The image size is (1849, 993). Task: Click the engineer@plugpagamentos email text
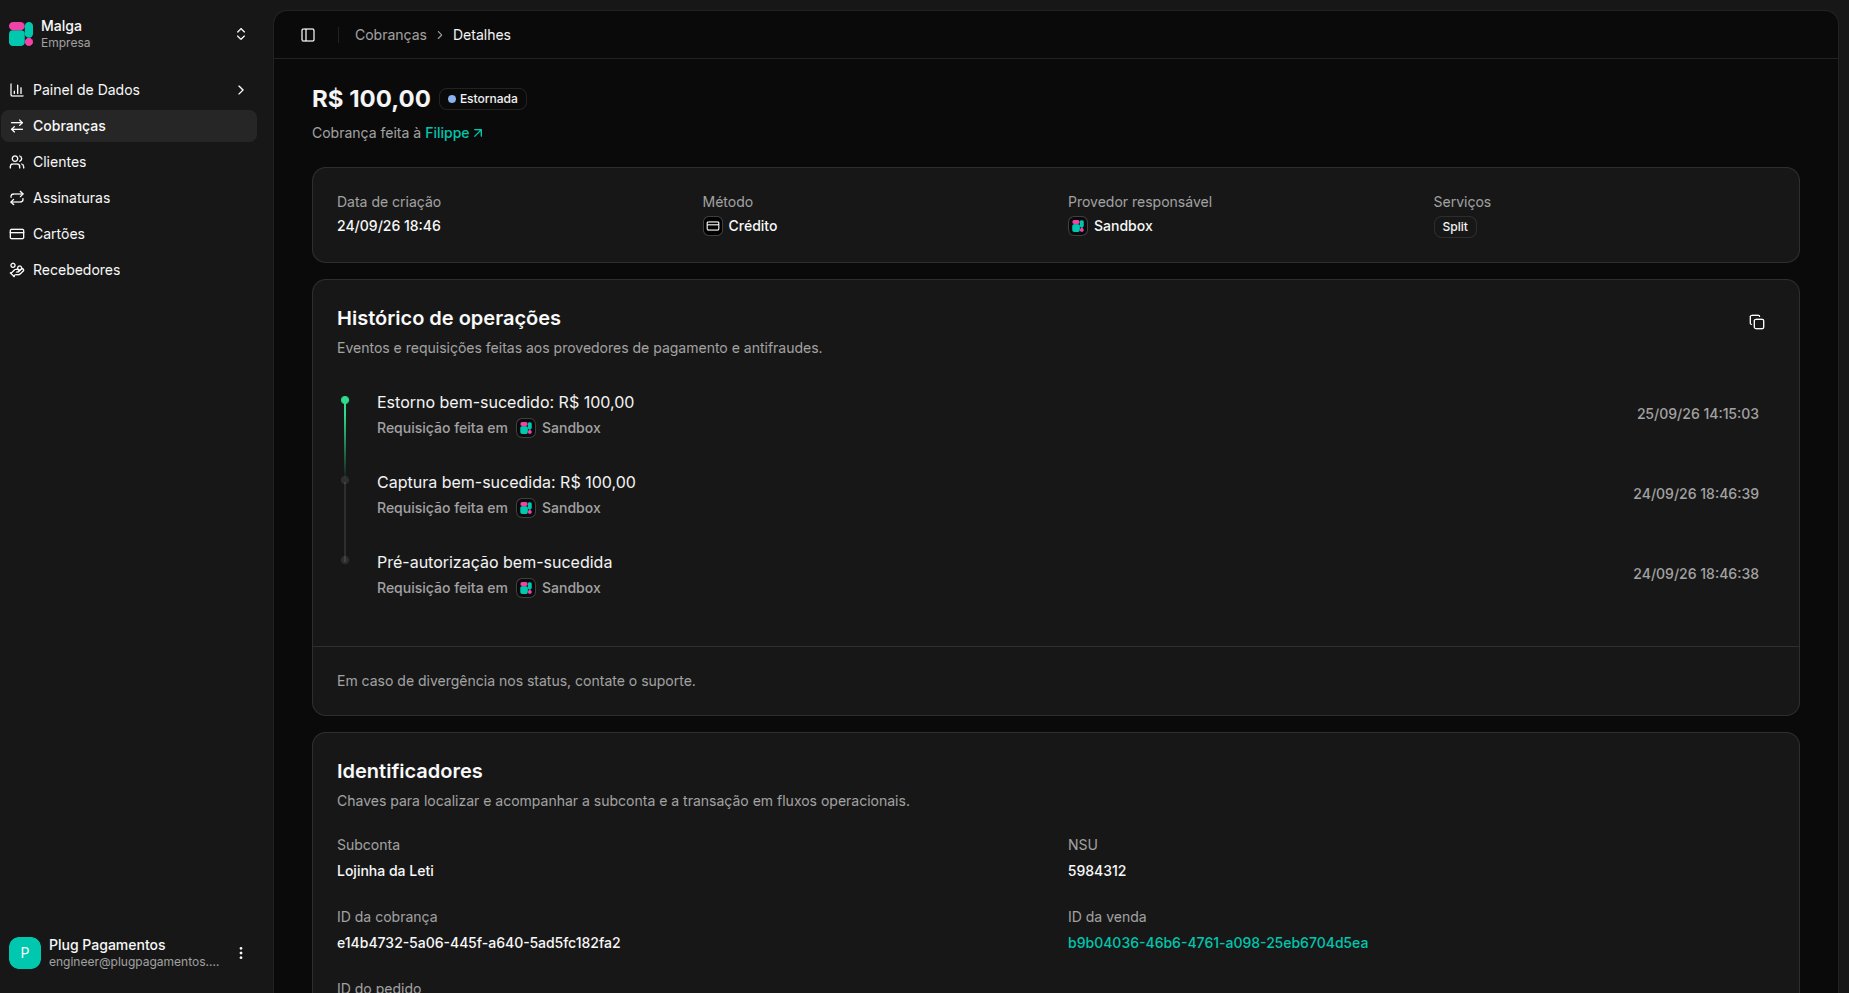(x=134, y=962)
